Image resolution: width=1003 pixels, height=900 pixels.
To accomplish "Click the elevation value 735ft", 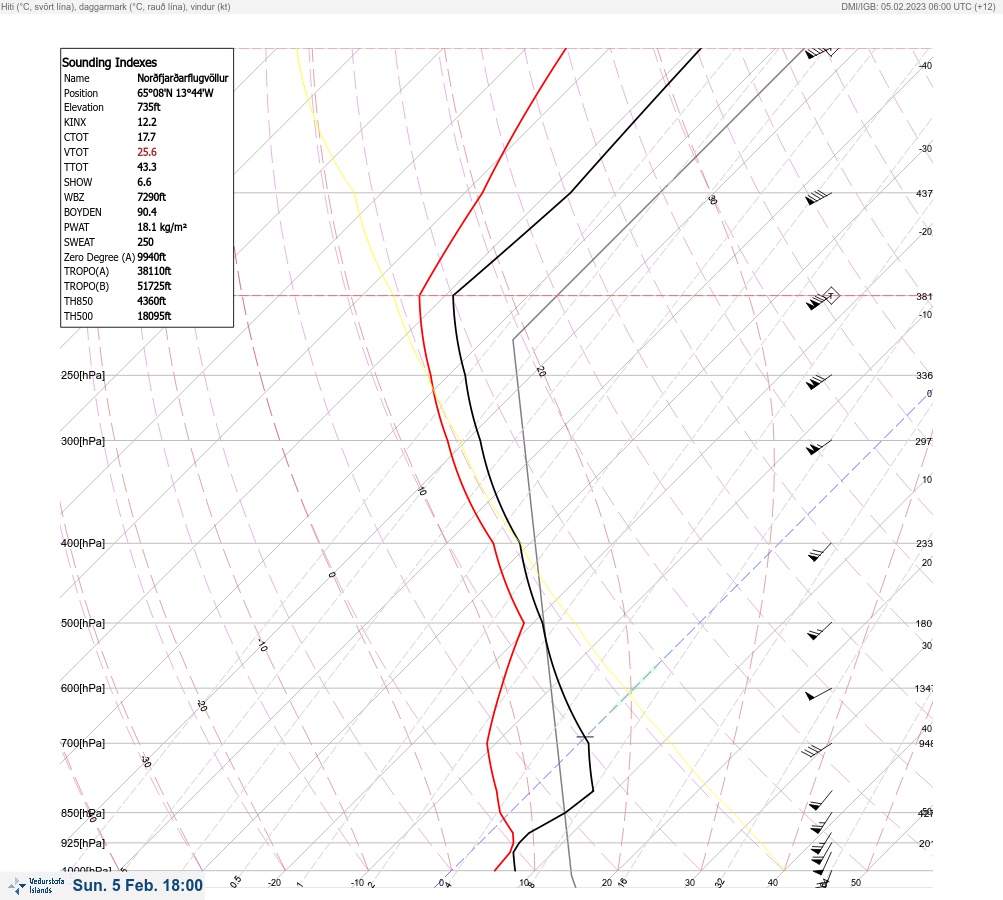I will (x=148, y=107).
